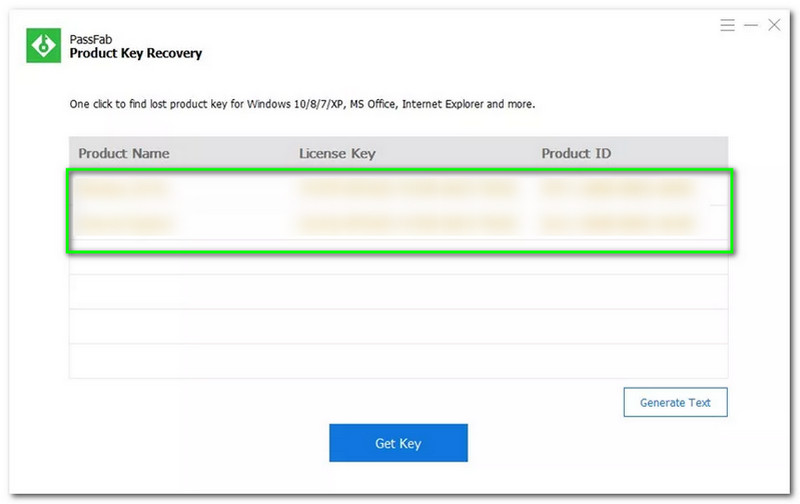This screenshot has width=800, height=504.
Task: Click the "PassFab" brand name text
Action: point(88,38)
